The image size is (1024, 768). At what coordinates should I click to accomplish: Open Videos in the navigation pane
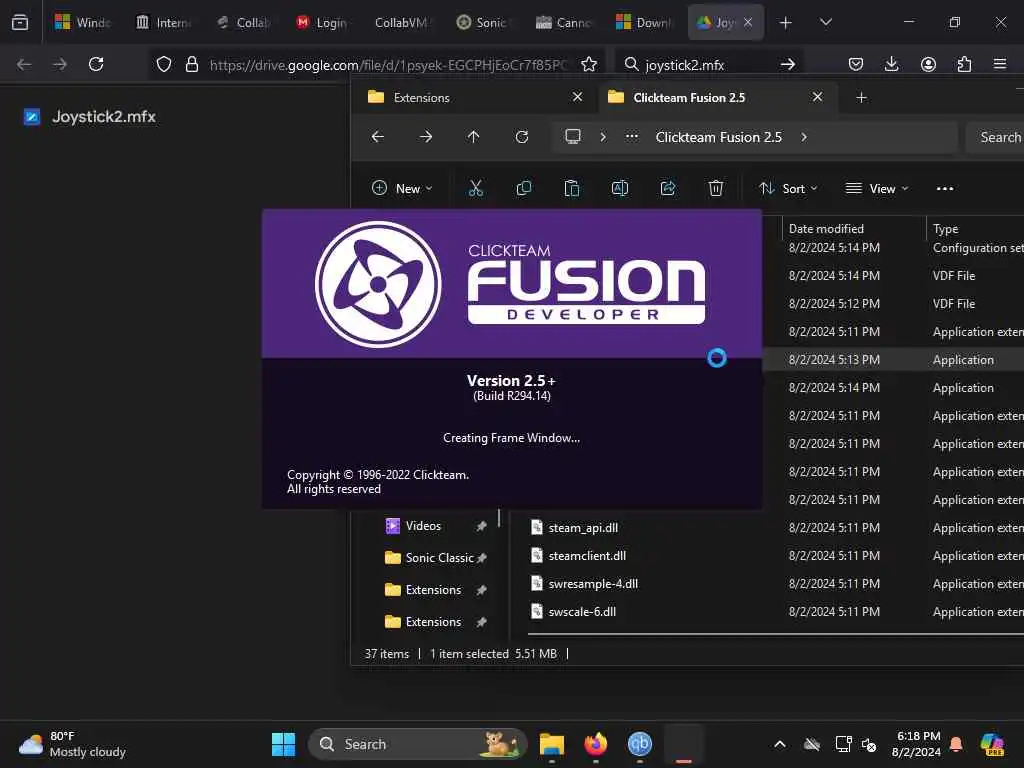423,526
